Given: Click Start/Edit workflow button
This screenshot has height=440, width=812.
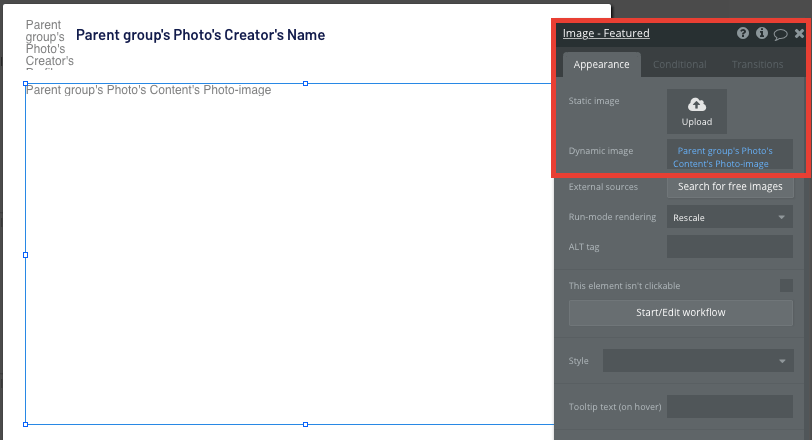Looking at the screenshot, I should point(680,313).
